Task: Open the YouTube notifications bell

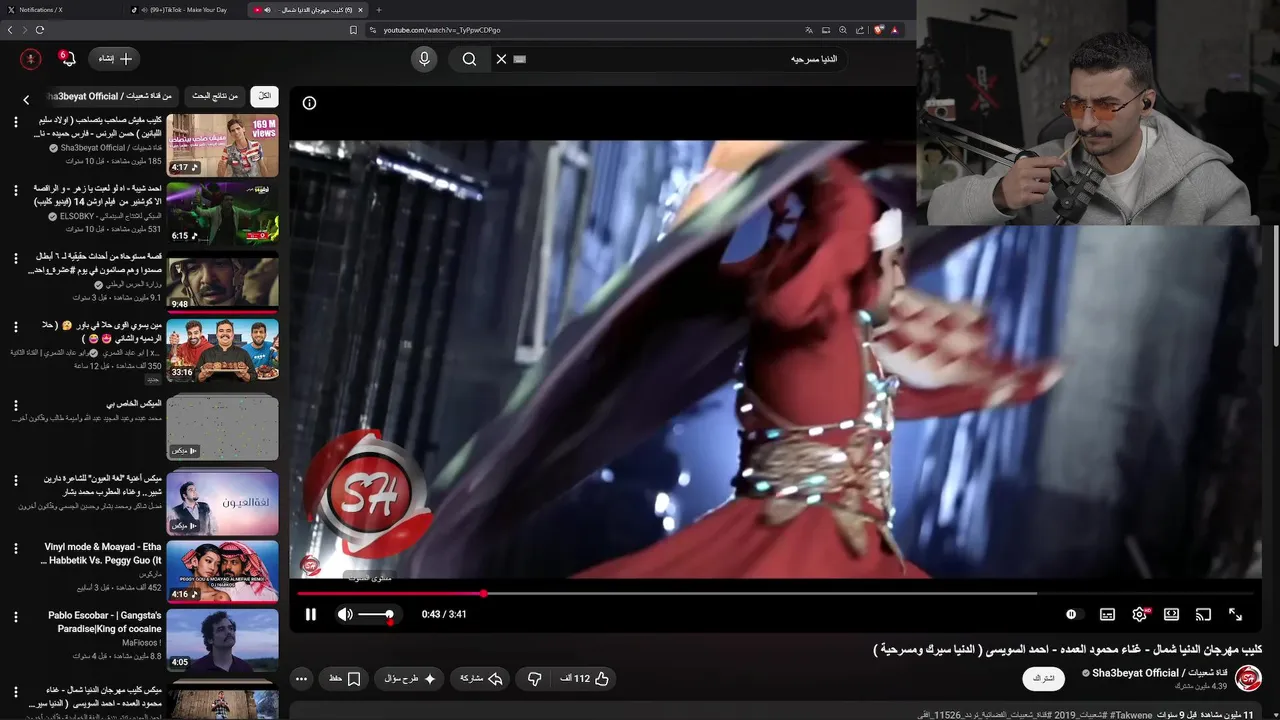Action: [x=67, y=59]
